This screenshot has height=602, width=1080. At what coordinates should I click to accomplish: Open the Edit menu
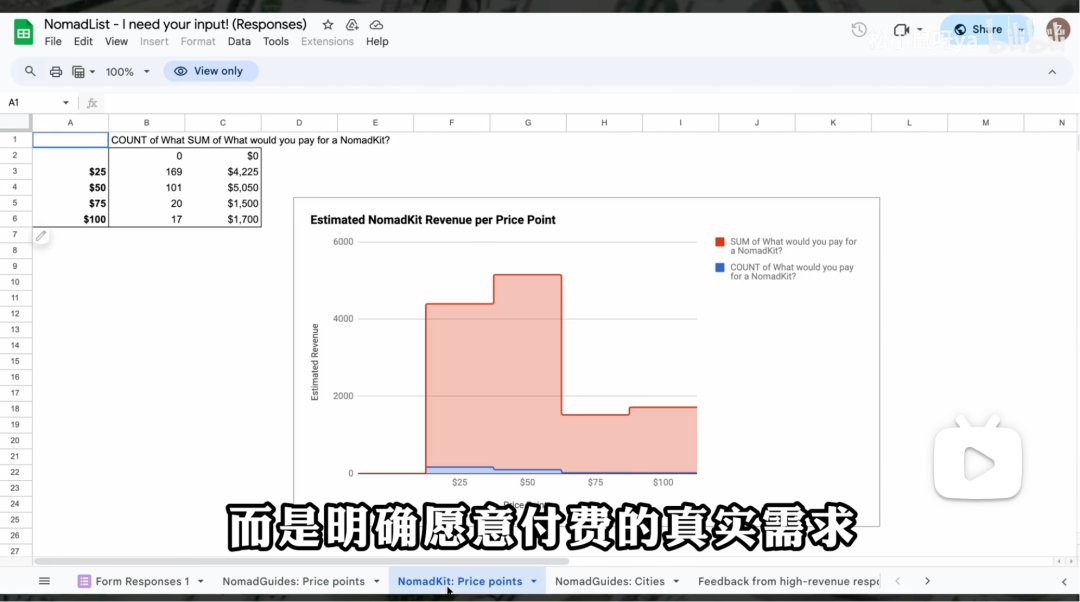point(83,41)
